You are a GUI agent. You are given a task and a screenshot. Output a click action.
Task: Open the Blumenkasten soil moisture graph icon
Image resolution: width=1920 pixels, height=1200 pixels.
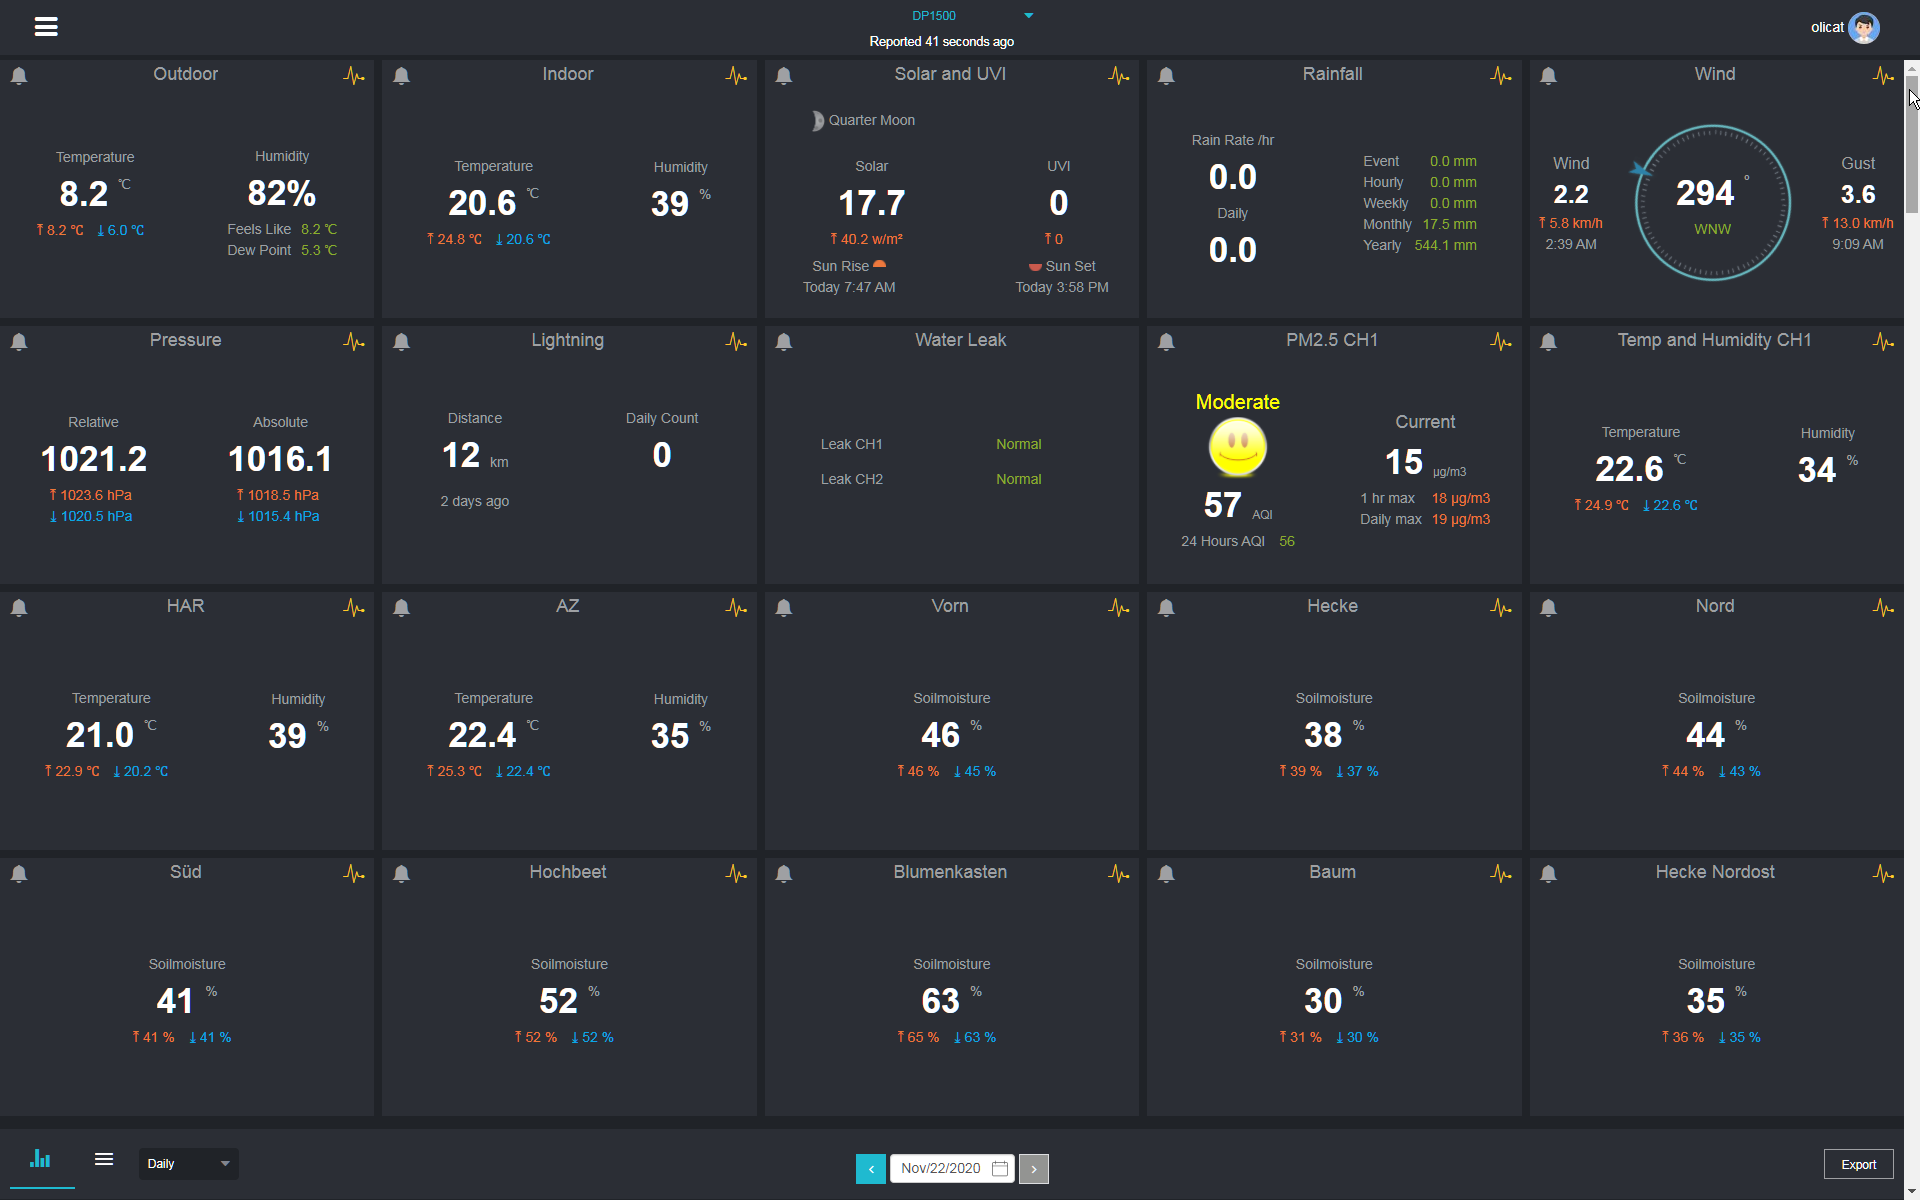click(x=1118, y=874)
